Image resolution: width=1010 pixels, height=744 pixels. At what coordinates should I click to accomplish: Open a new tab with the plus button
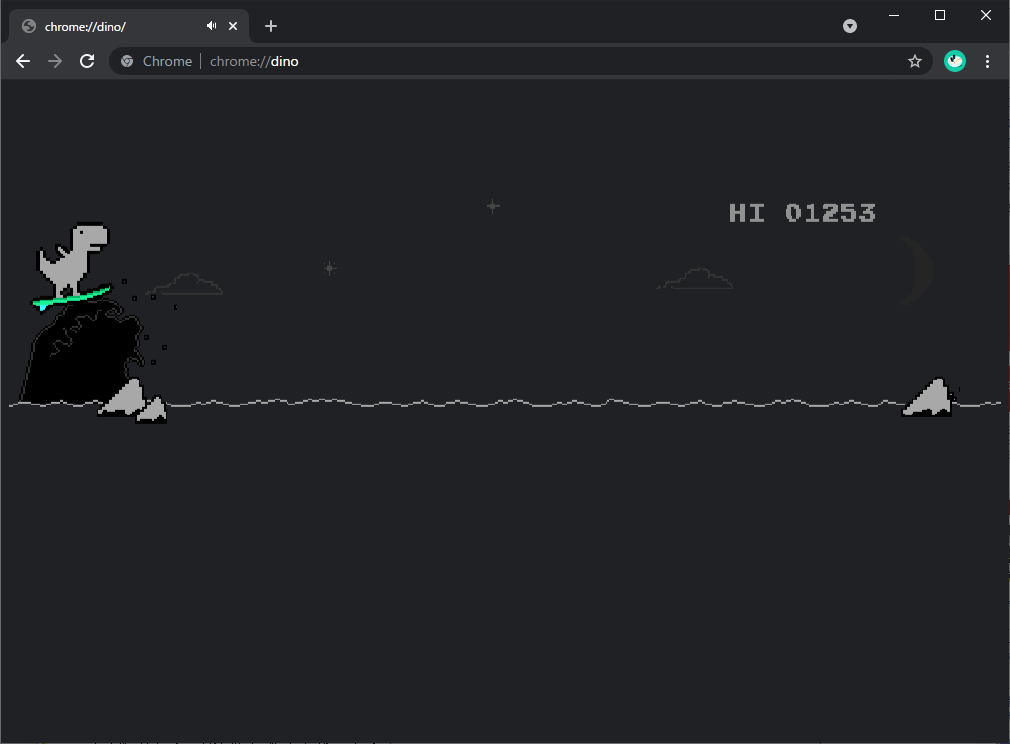[x=271, y=26]
